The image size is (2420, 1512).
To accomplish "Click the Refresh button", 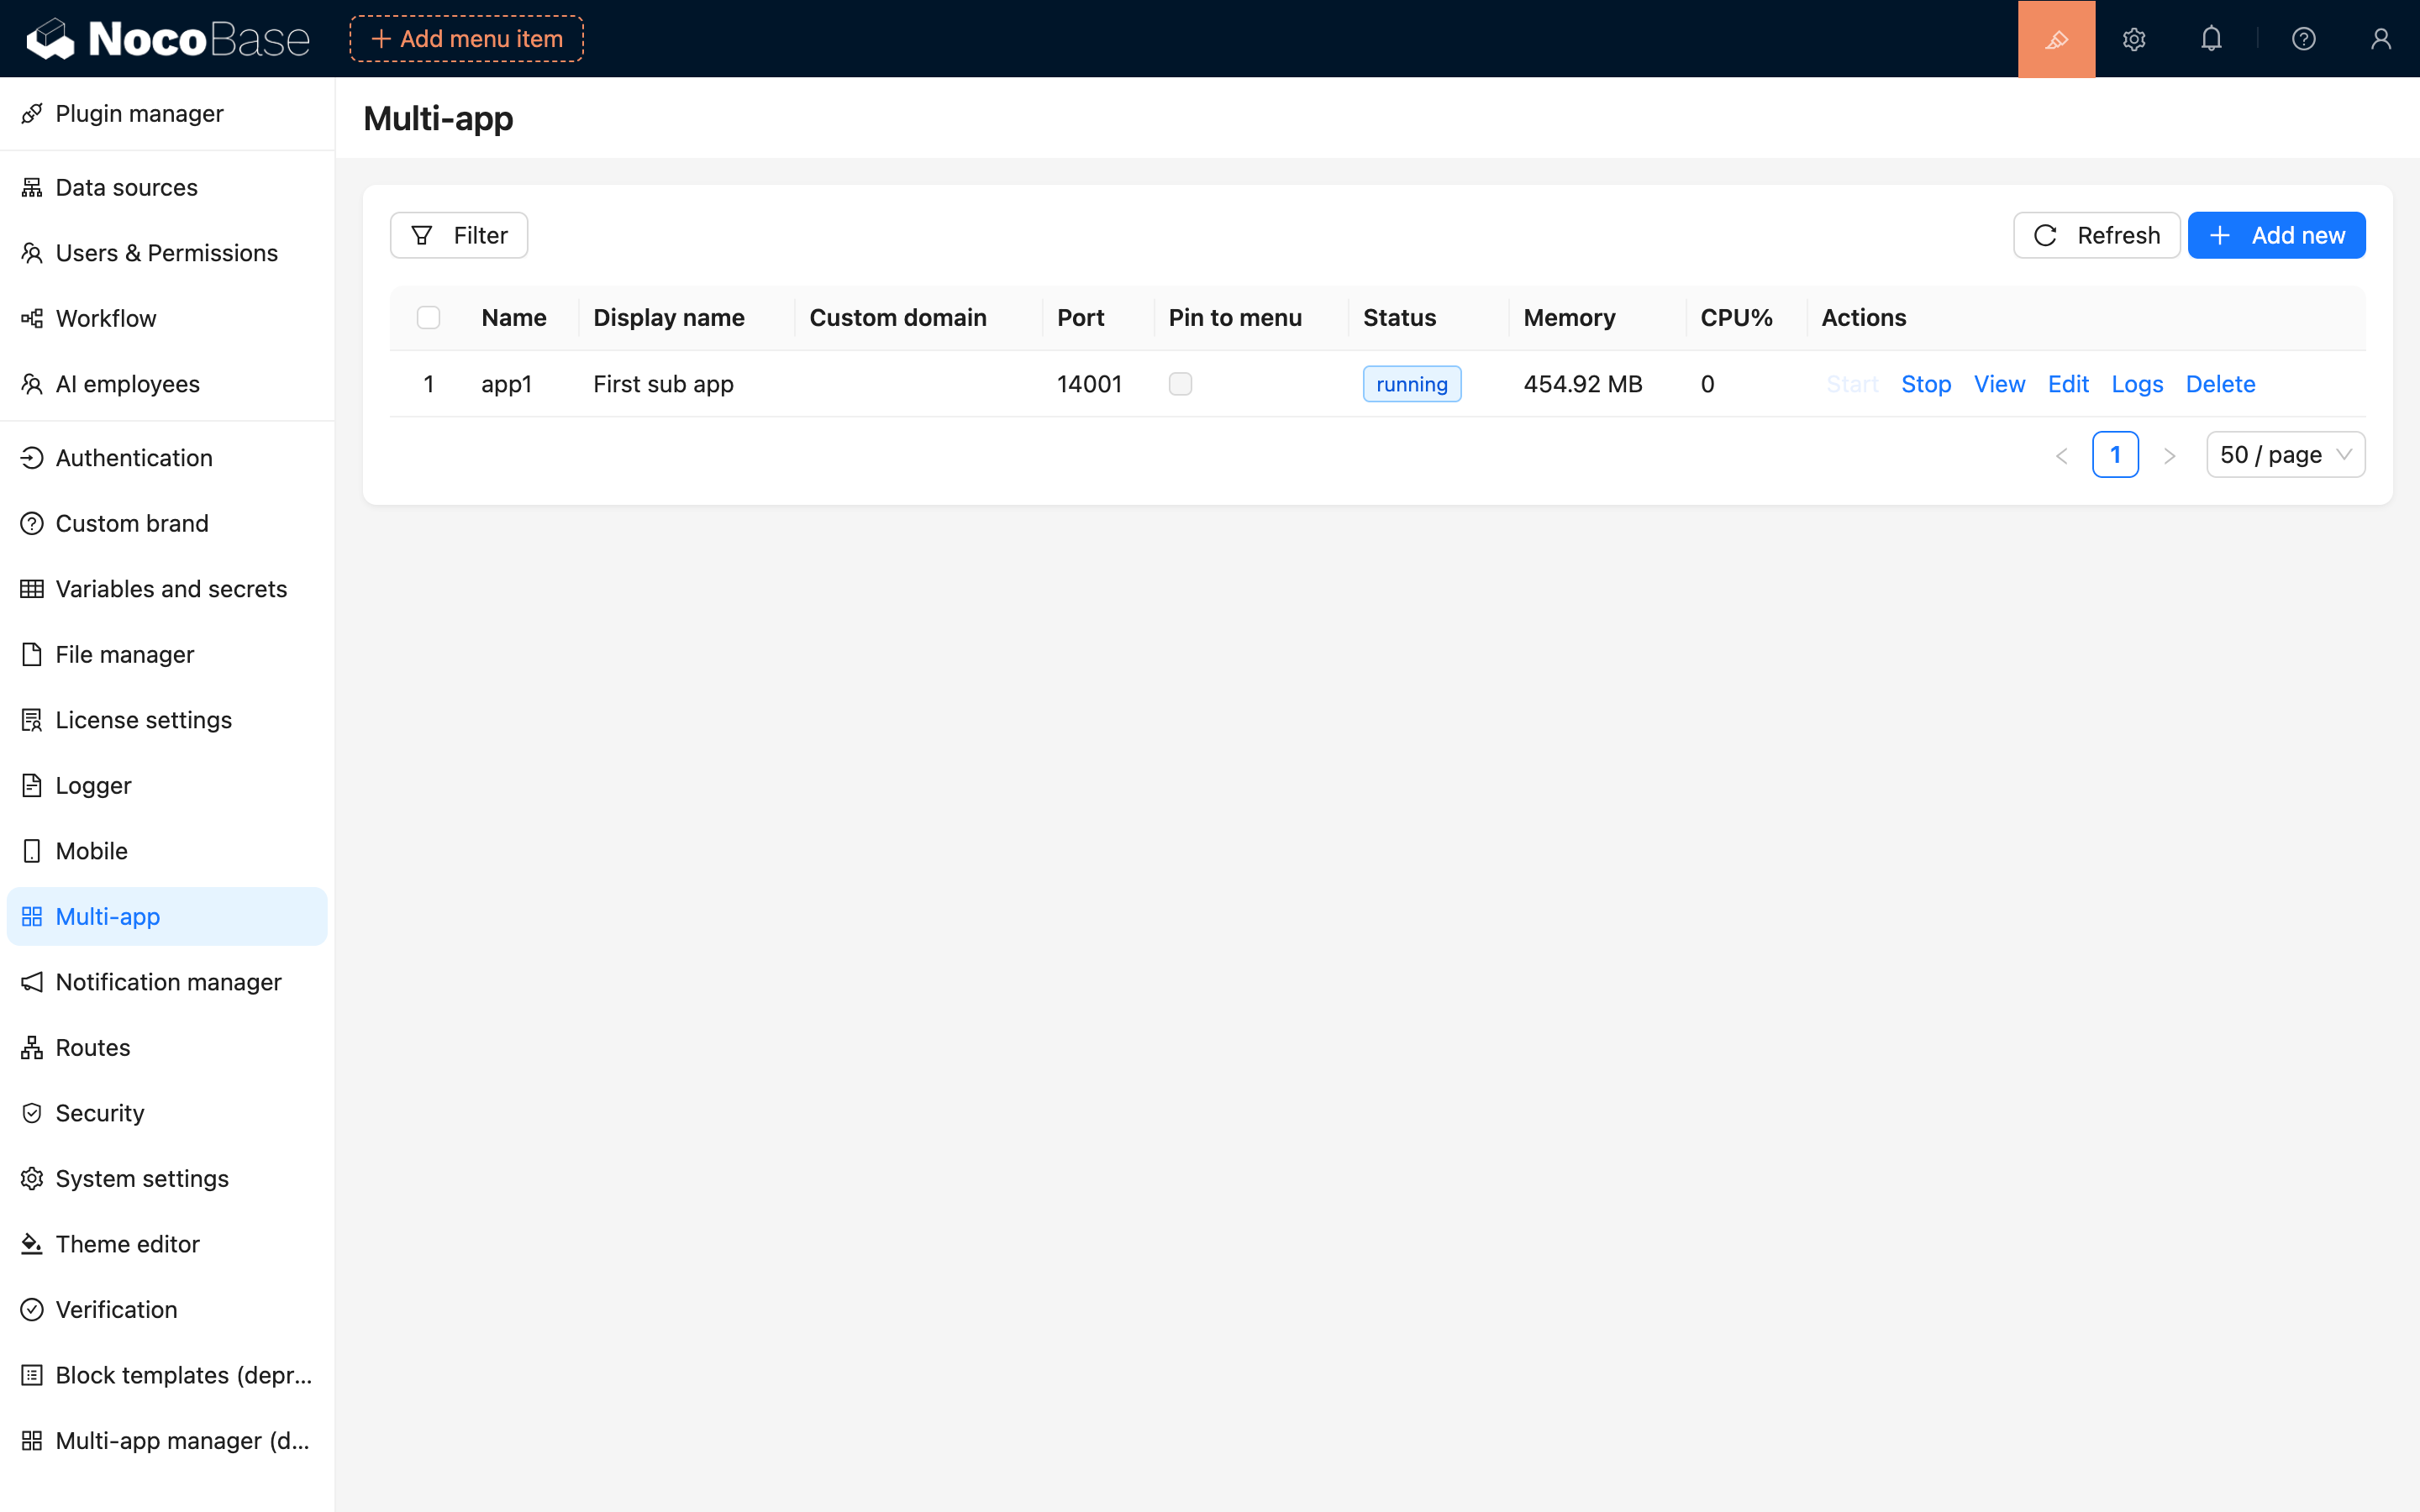I will [2096, 235].
